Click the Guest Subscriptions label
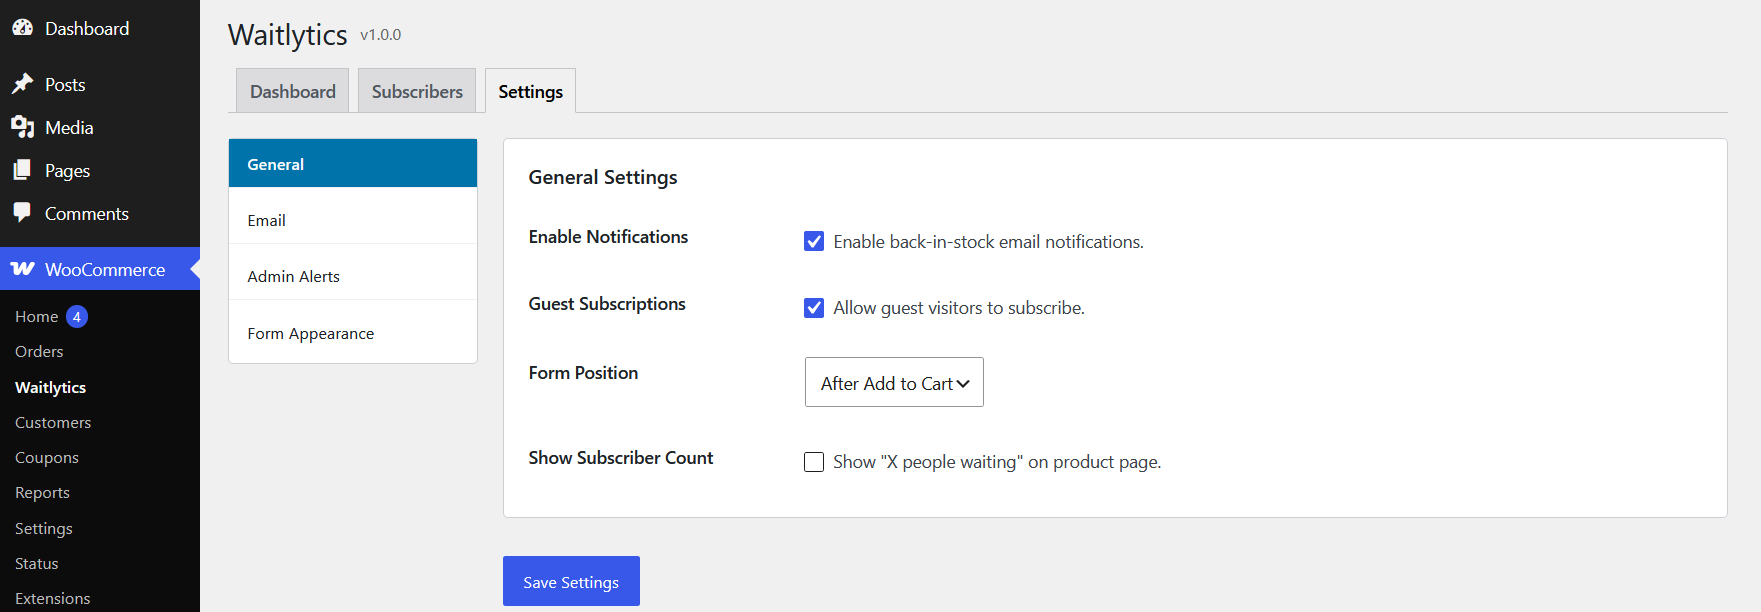The height and width of the screenshot is (612, 1761). pyautogui.click(x=607, y=304)
